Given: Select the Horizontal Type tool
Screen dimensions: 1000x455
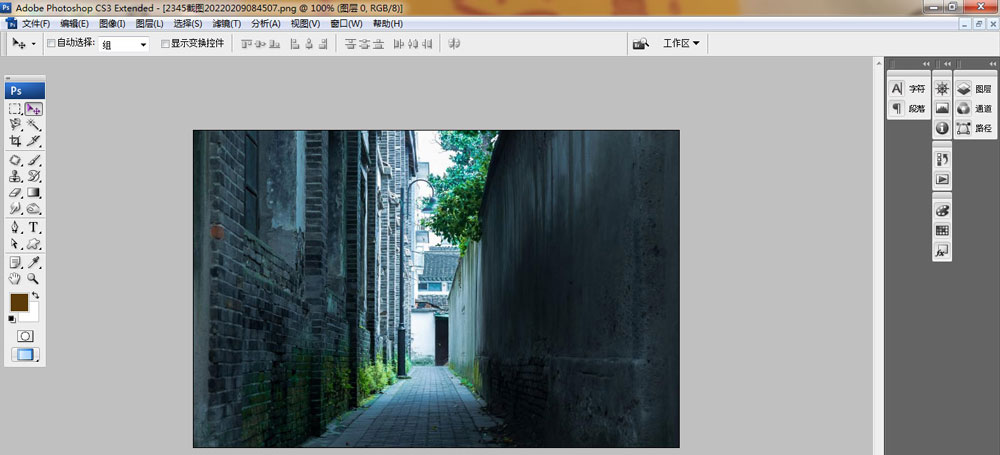Looking at the screenshot, I should tap(34, 228).
